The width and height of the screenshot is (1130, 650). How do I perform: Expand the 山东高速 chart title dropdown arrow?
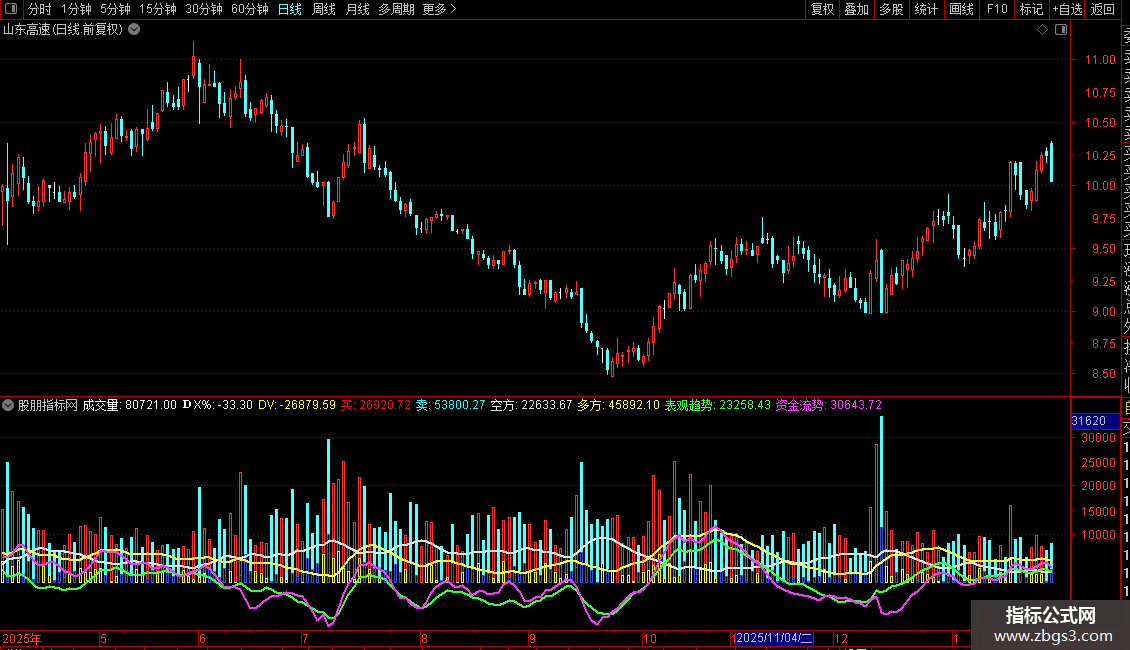tap(135, 30)
